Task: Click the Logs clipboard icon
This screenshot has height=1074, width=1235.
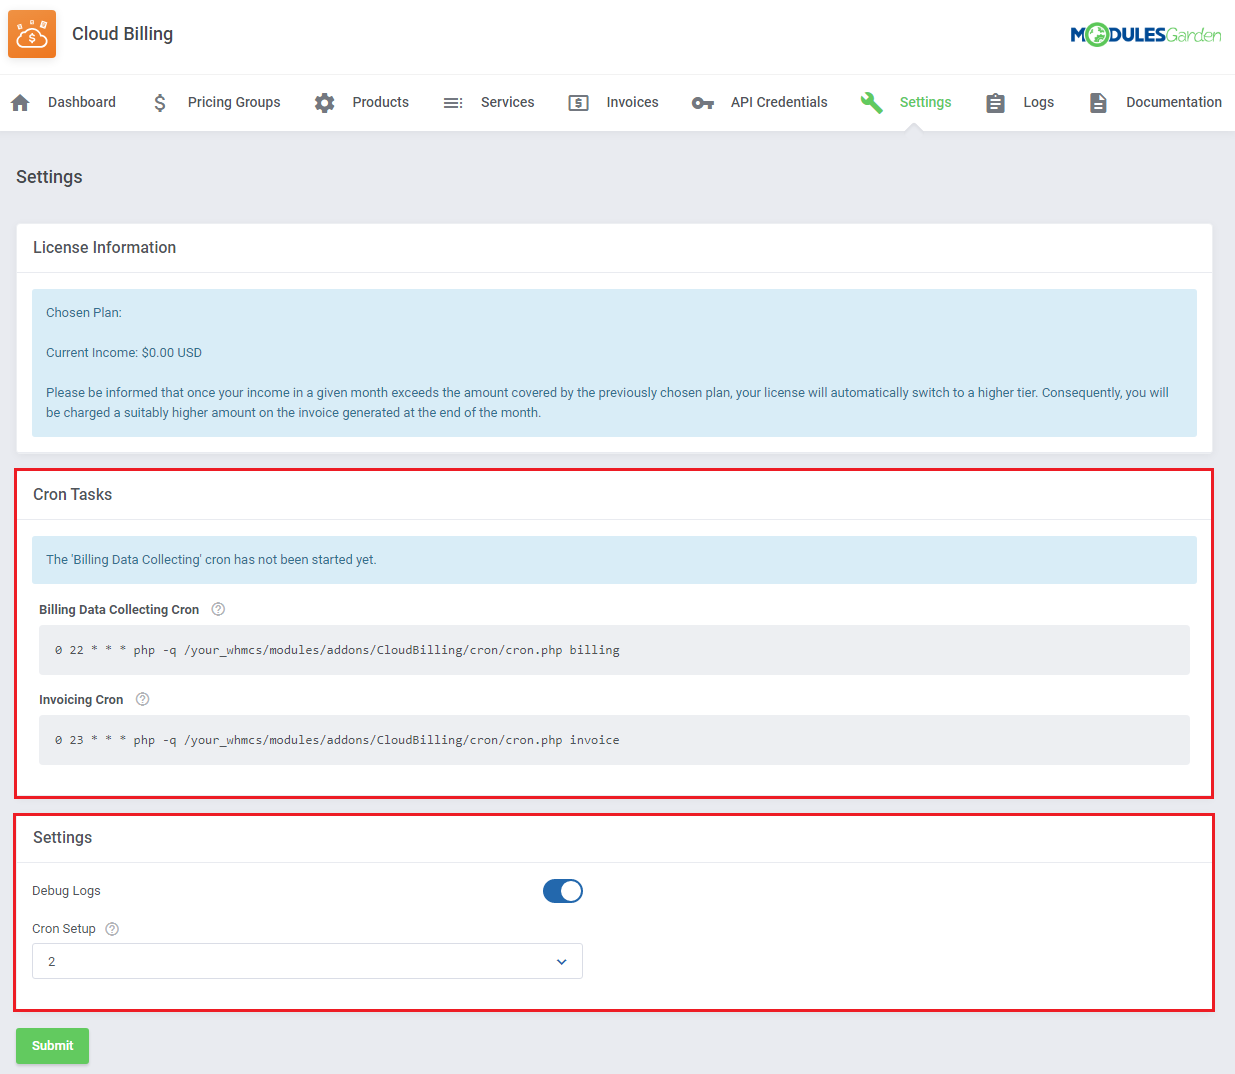Action: [995, 102]
